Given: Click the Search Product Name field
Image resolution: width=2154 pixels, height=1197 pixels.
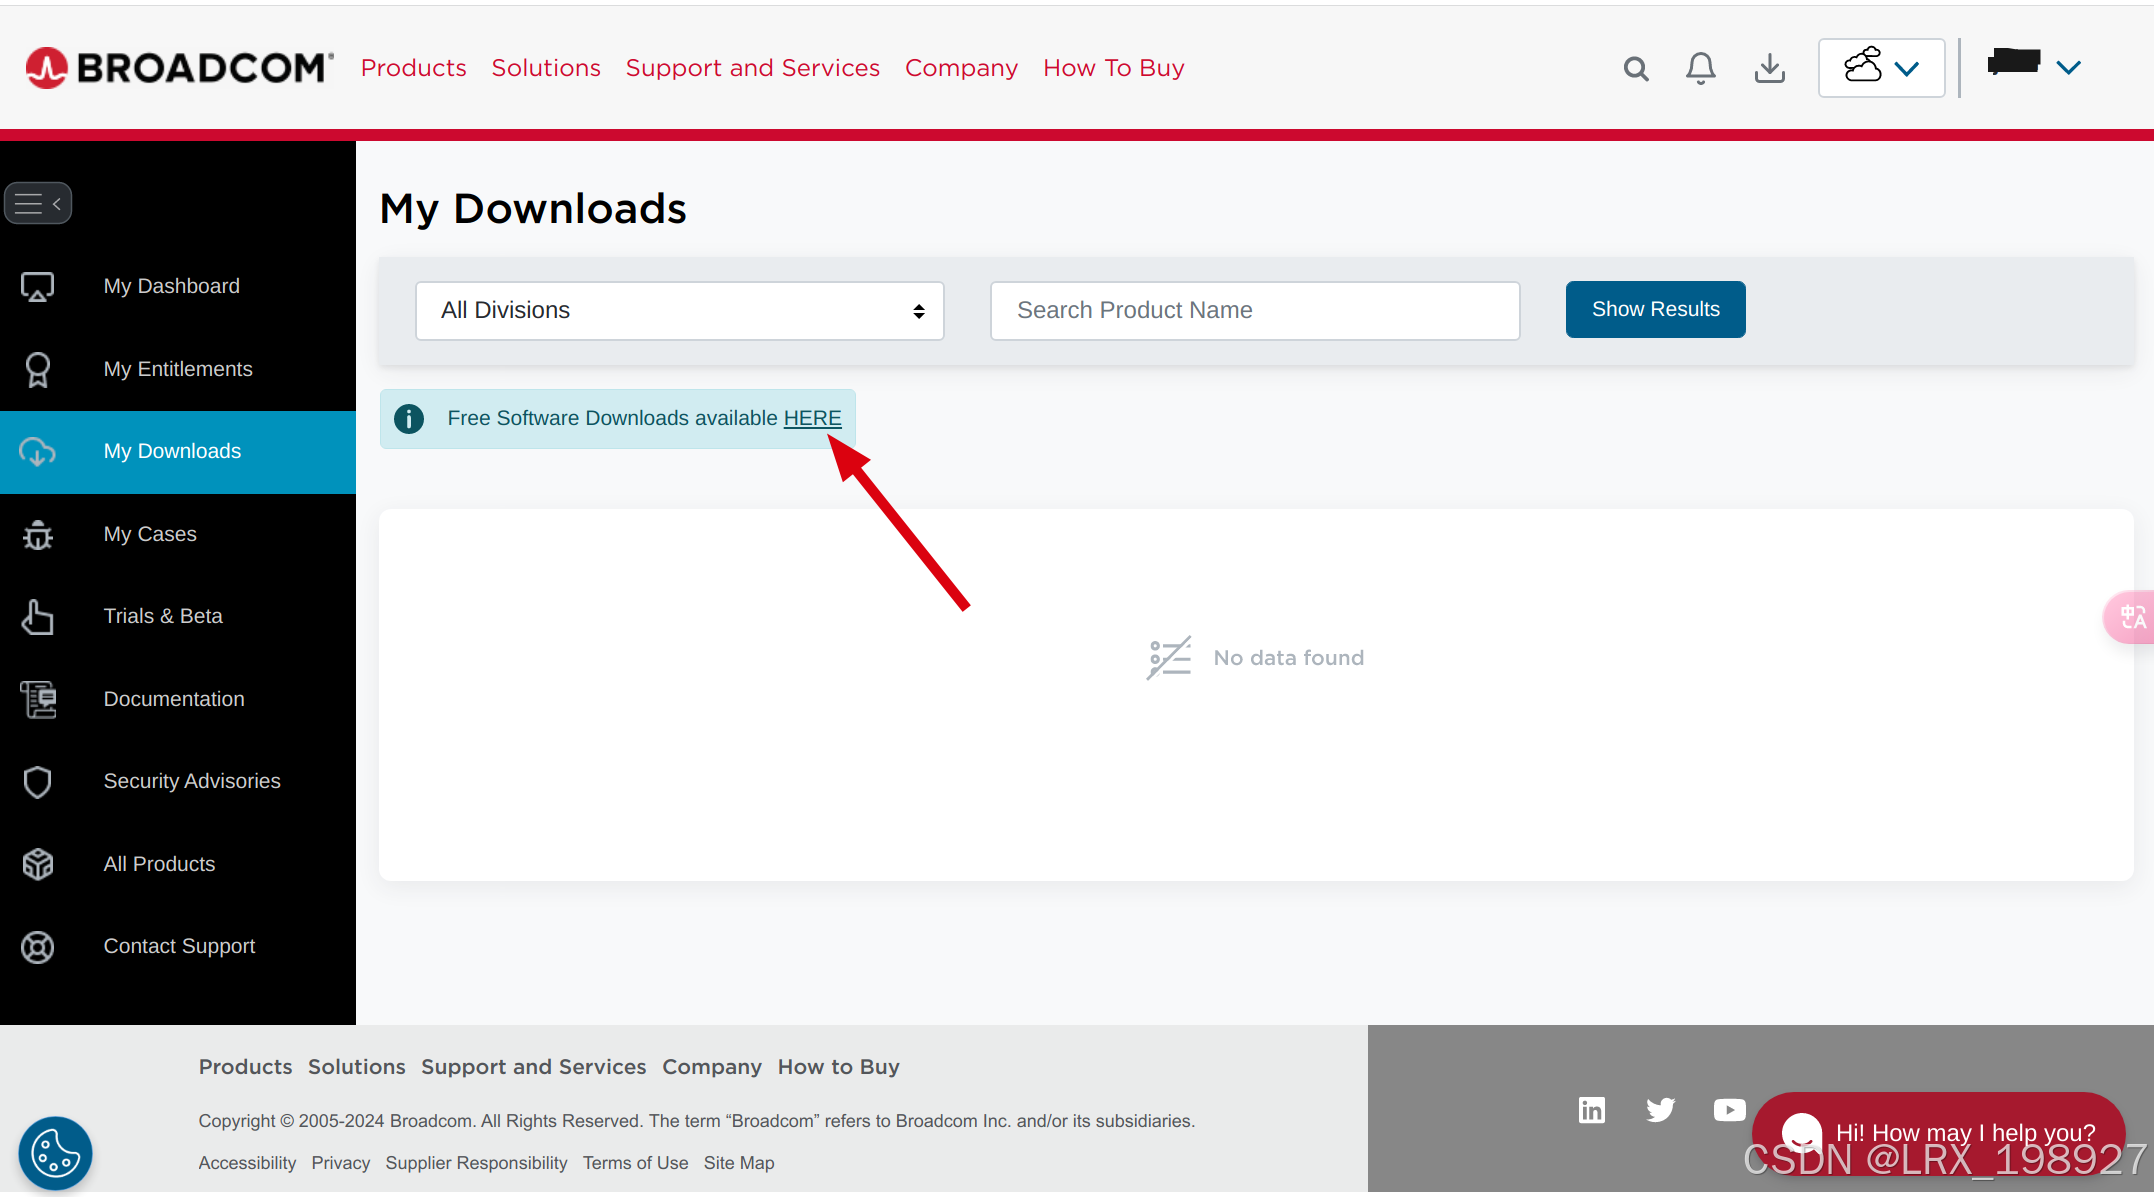Looking at the screenshot, I should pos(1254,310).
